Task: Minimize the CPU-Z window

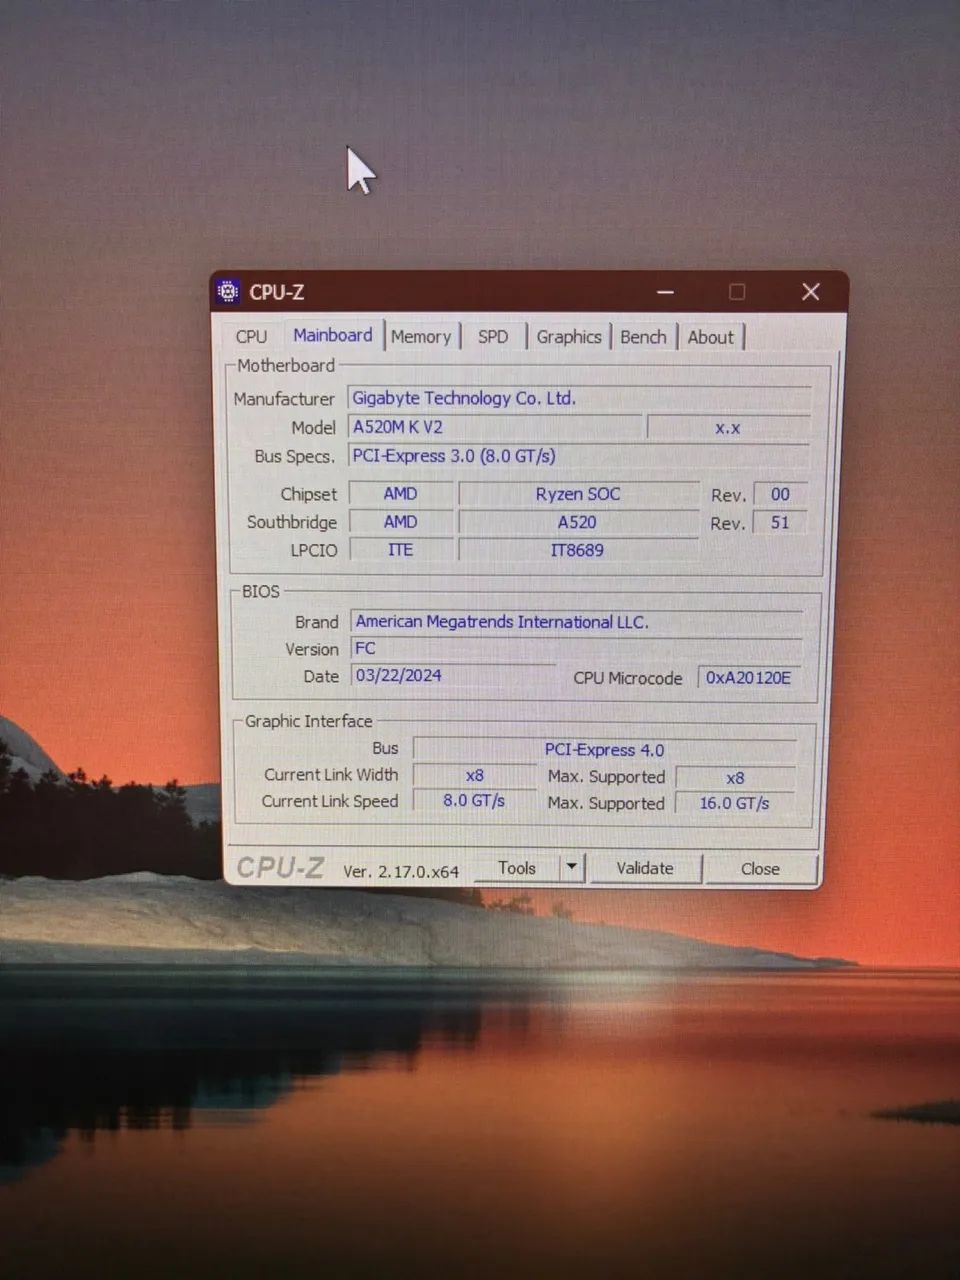Action: [665, 291]
